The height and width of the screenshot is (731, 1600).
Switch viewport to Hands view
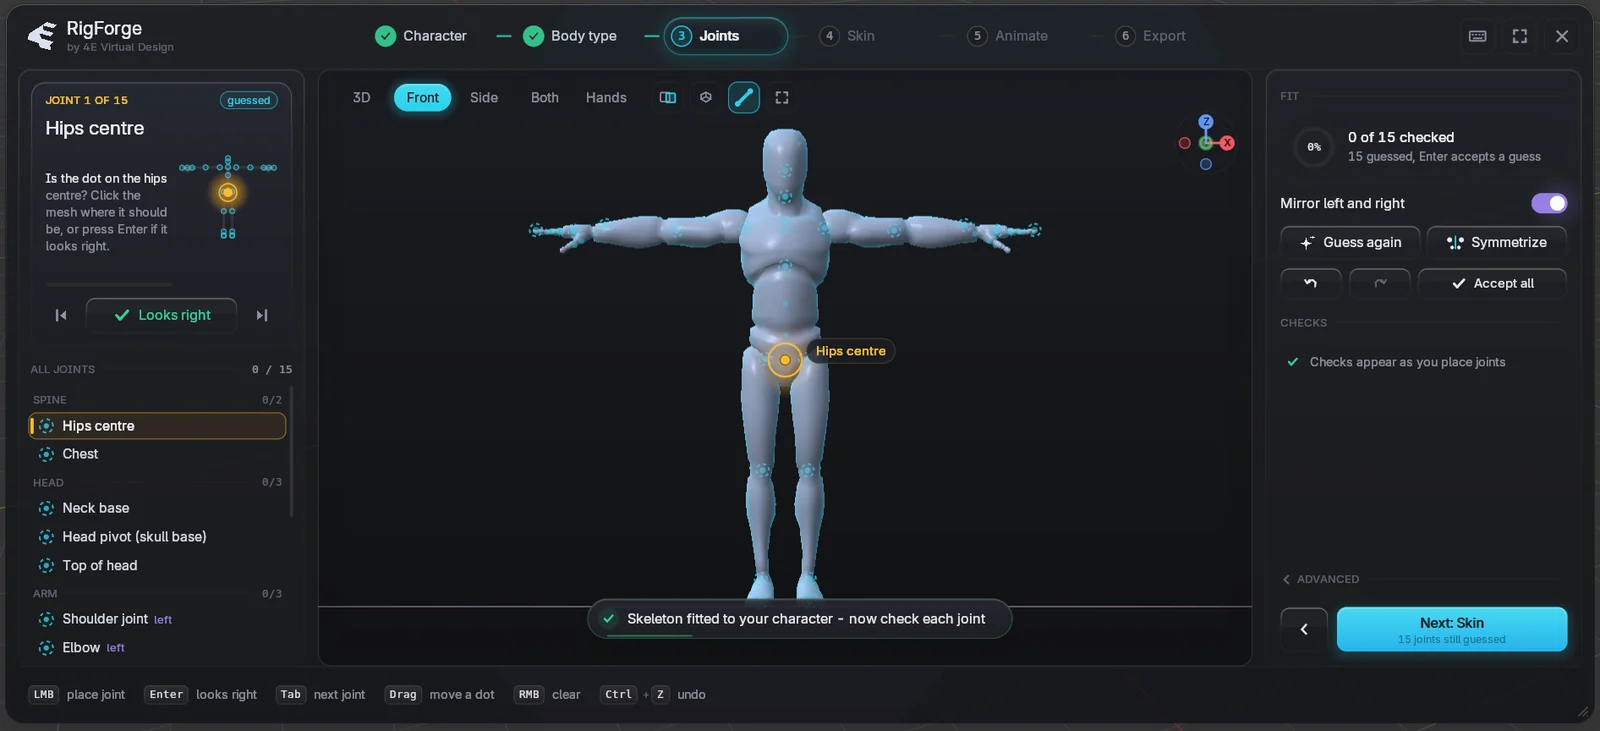pyautogui.click(x=606, y=97)
